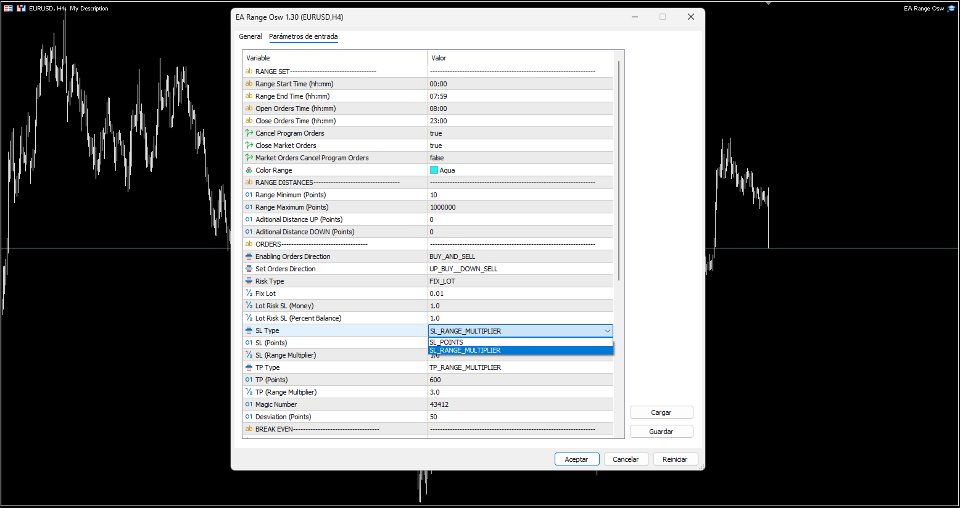The image size is (960, 508).
Task: Toggle Close Market Orders true value
Action: pos(520,145)
